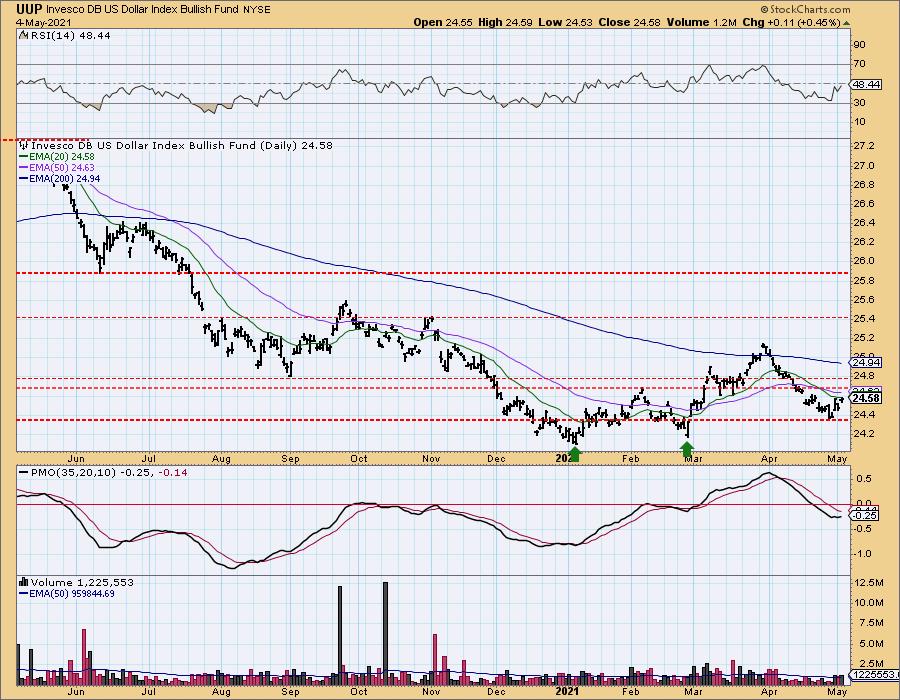The height and width of the screenshot is (700, 900).
Task: Click the 24.58 last price tag on axis
Action: coord(867,398)
